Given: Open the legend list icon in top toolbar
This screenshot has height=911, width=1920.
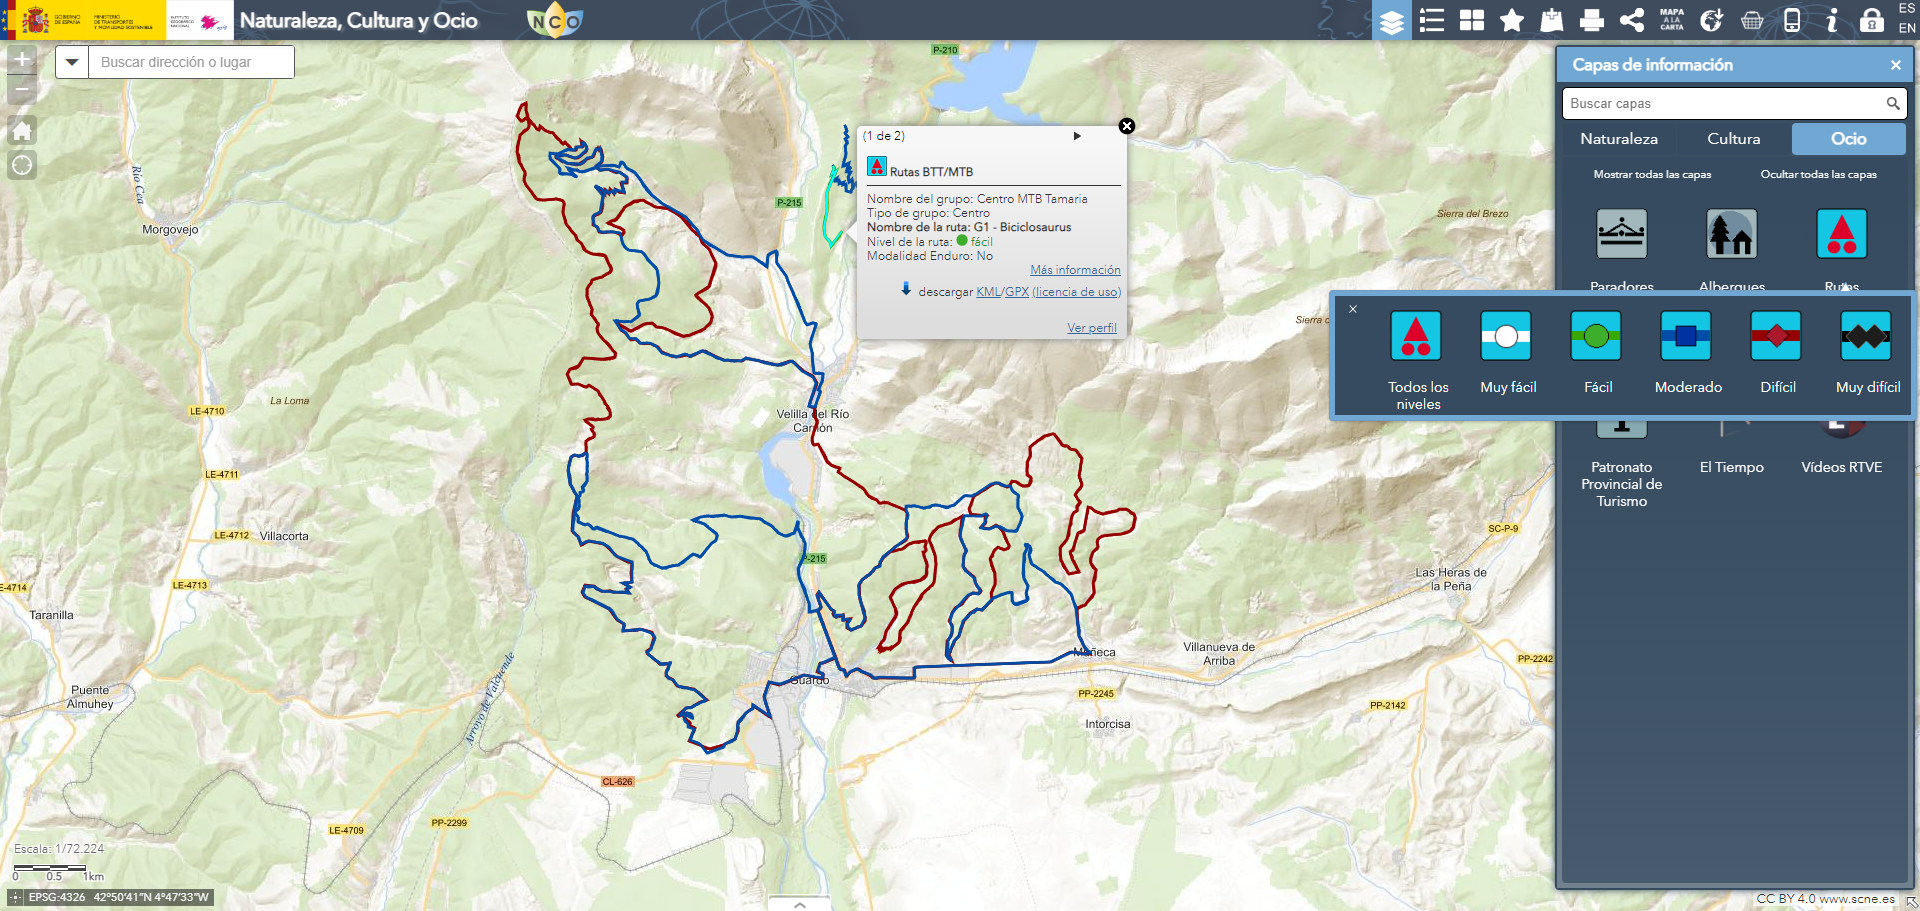Looking at the screenshot, I should 1432,20.
